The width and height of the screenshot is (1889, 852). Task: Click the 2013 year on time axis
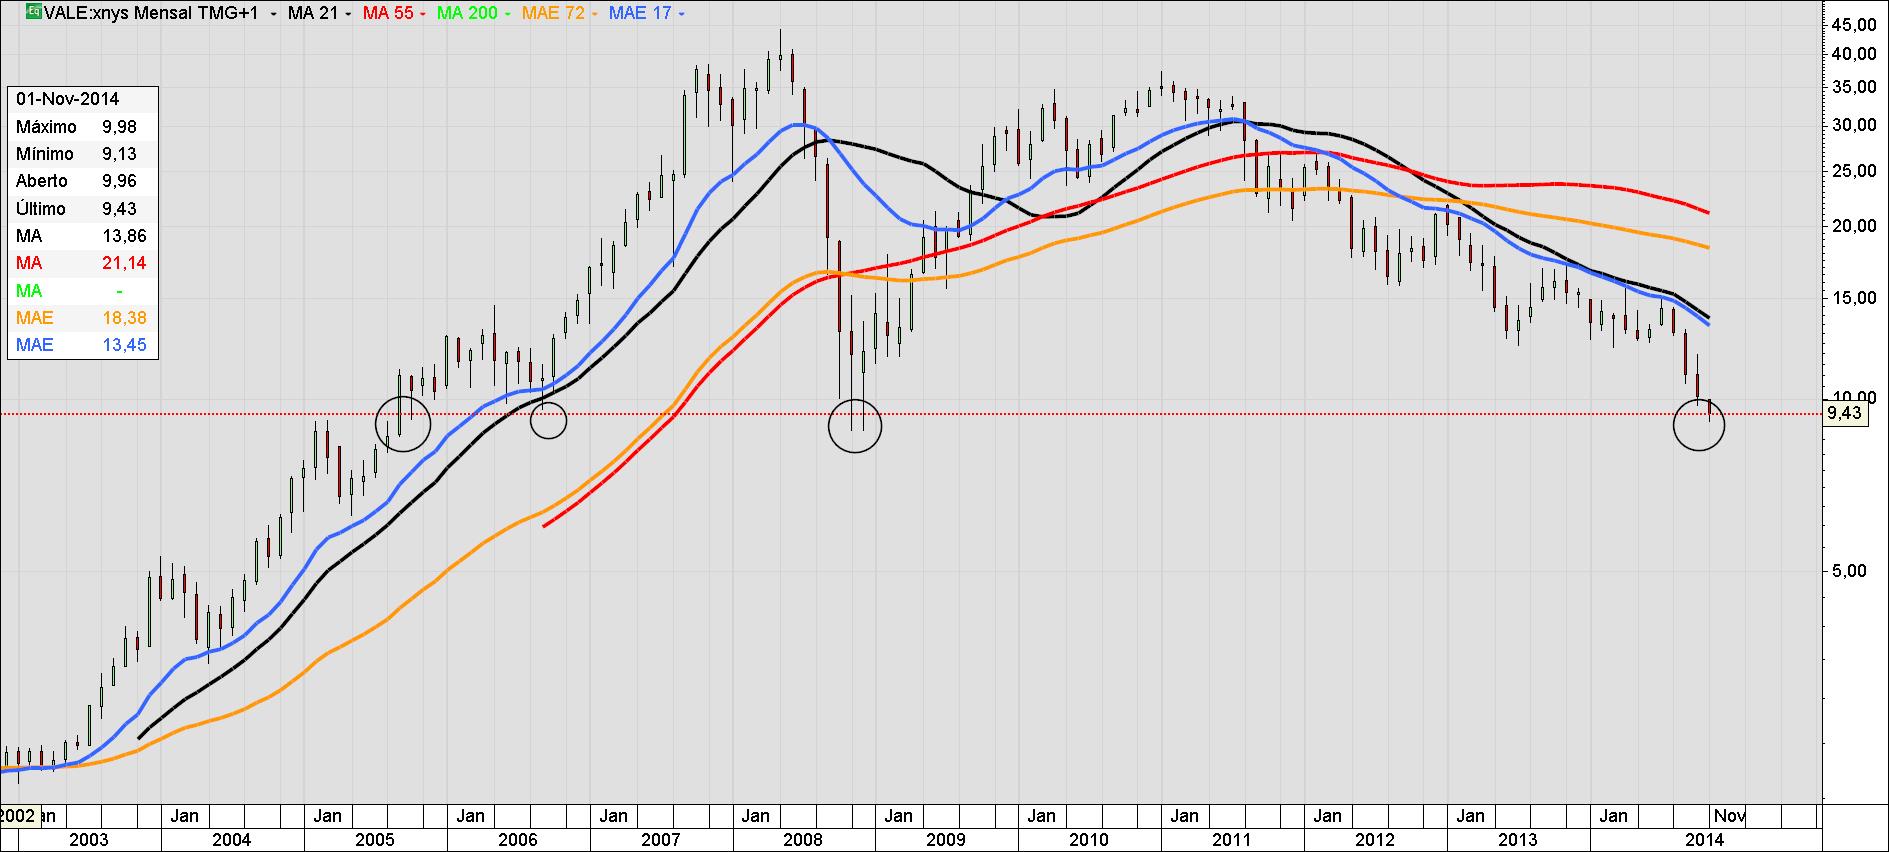pos(1518,840)
